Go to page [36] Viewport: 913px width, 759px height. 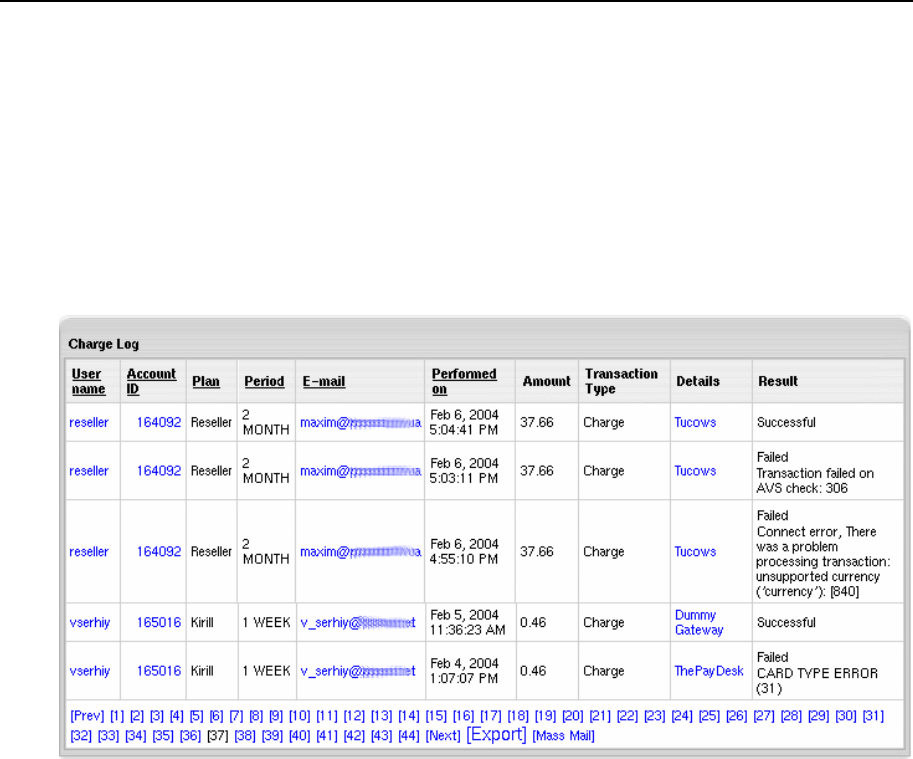point(190,736)
